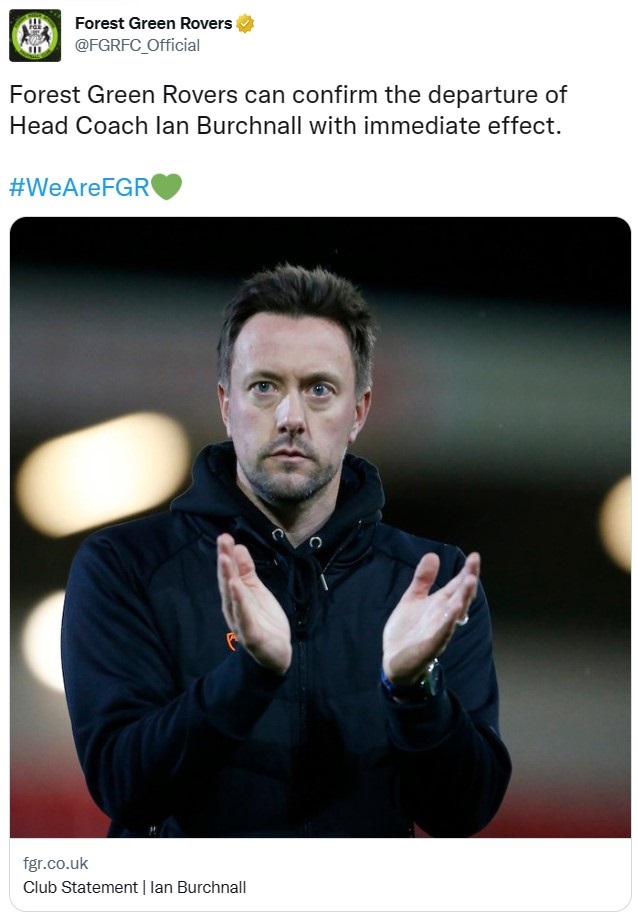This screenshot has height=921, width=638.
Task: Open the Forest Green Rovers crest avatar
Action: coord(35,35)
